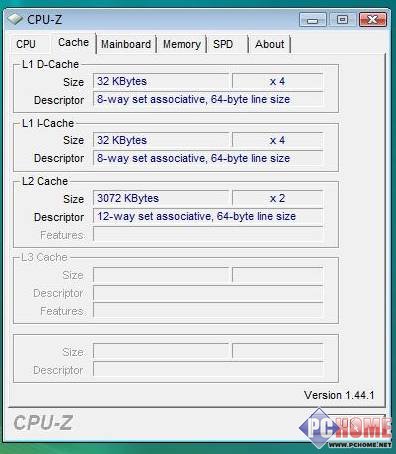396x454 pixels.
Task: Click the L1 D-Cache x 4 multiplier field
Action: [277, 81]
